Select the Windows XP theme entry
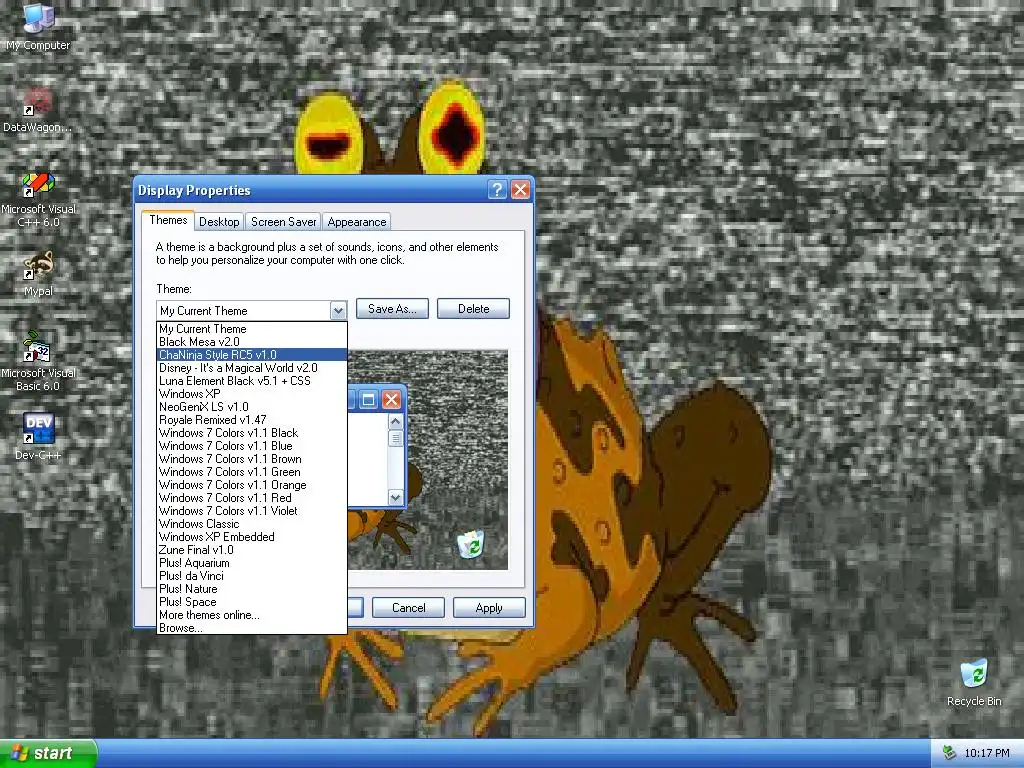 pyautogui.click(x=251, y=394)
